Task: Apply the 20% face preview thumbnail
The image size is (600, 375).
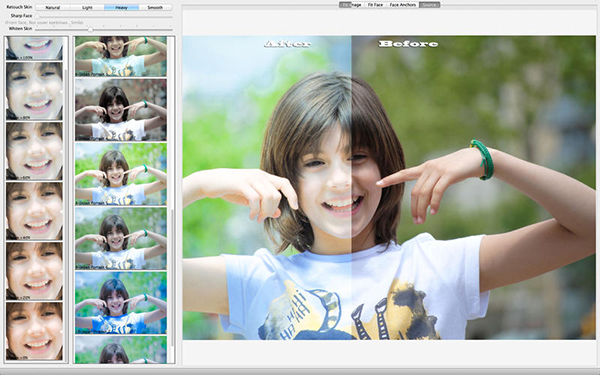Action: [34, 271]
